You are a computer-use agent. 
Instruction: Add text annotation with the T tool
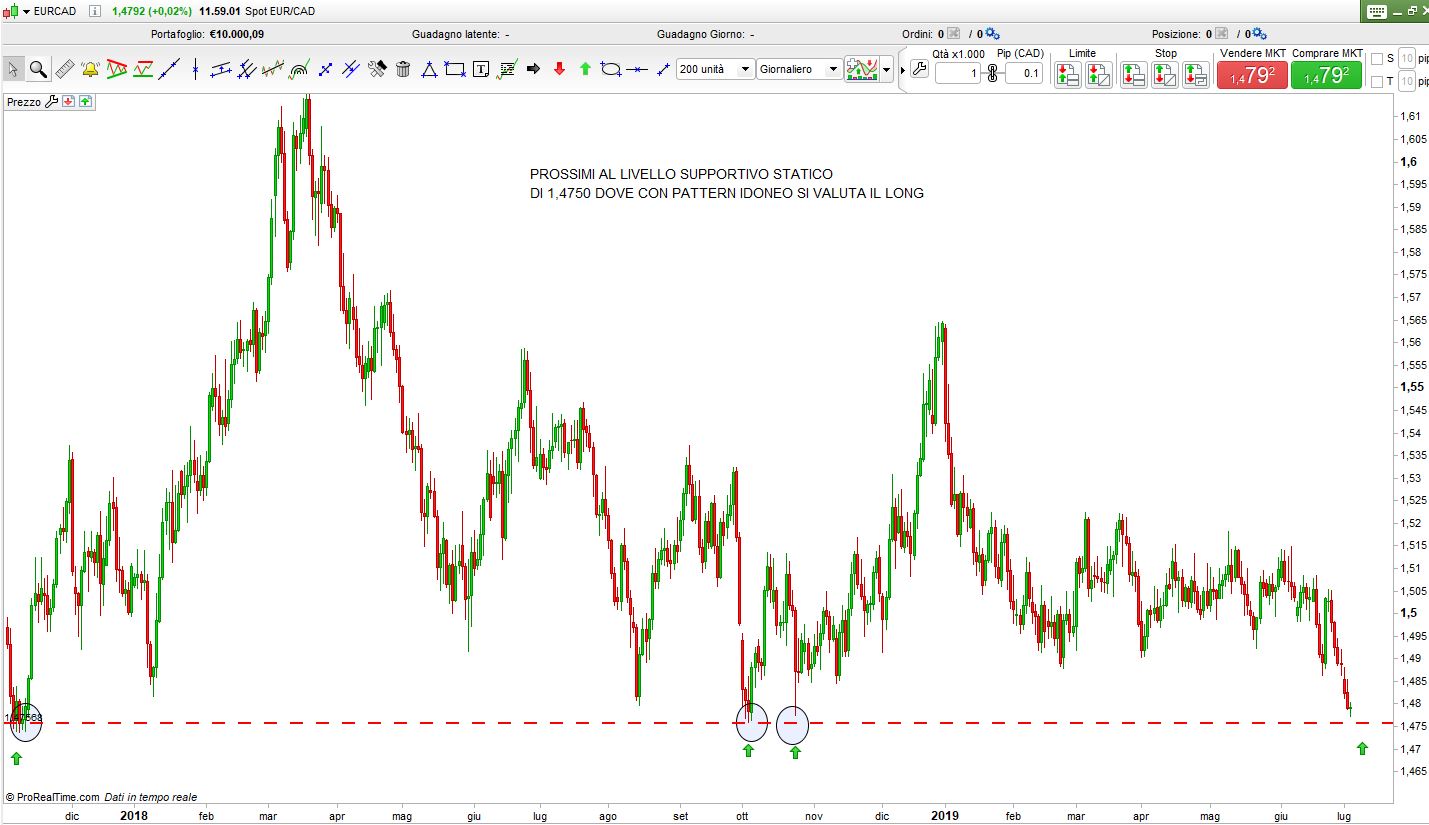(481, 69)
